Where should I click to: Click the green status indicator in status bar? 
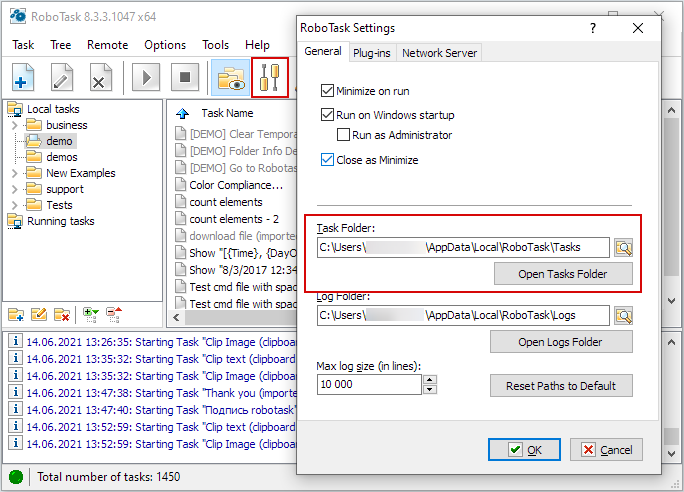pos(16,477)
